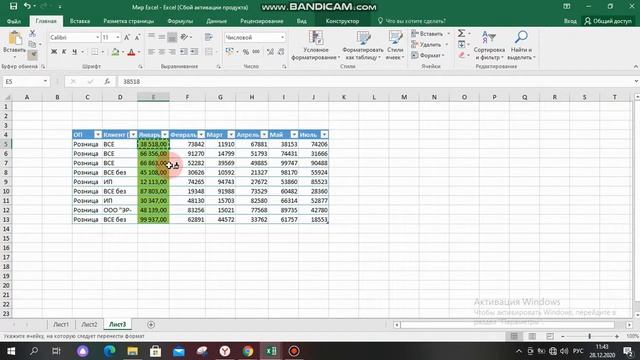This screenshot has height=360, width=640.
Task: Click the Paste clipboard icon
Action: click(x=15, y=38)
